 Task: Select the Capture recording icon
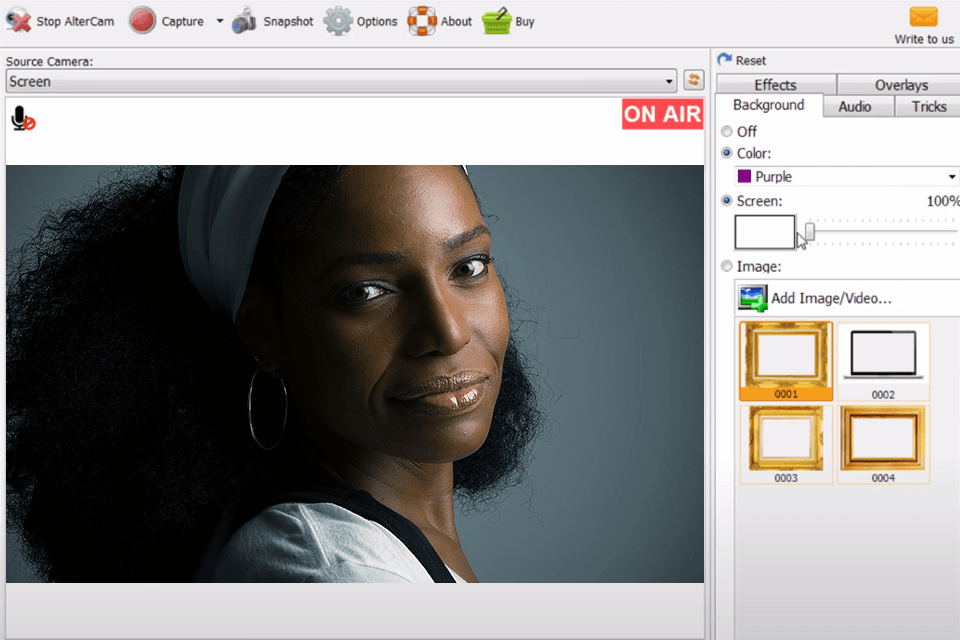coord(142,20)
